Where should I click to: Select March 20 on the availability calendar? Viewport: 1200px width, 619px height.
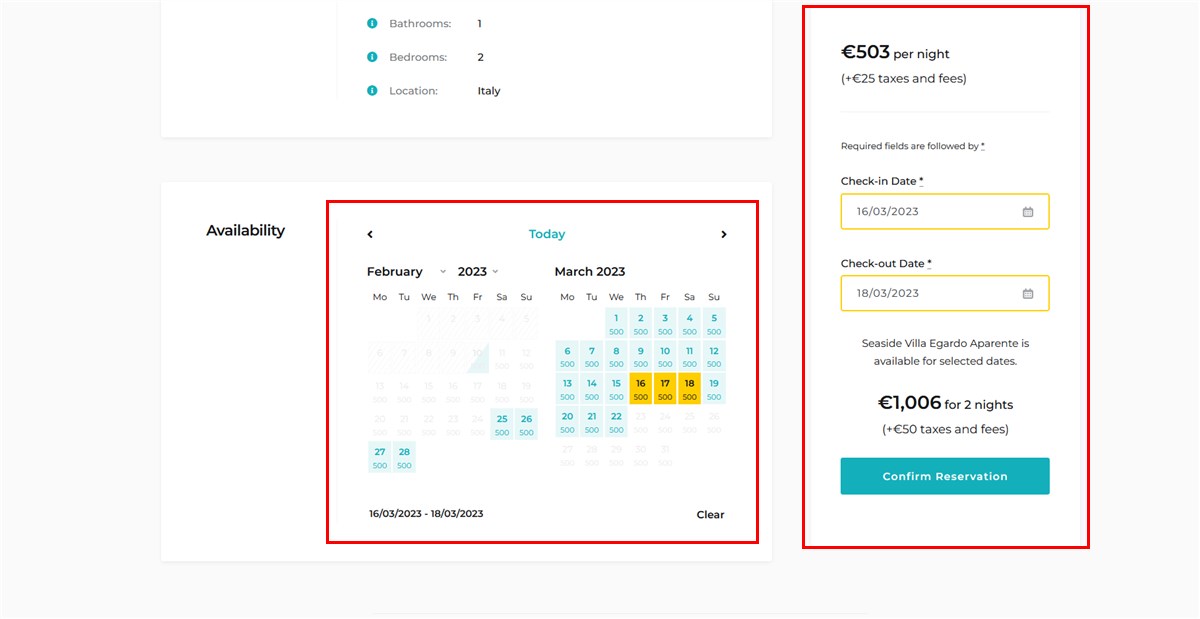coord(567,421)
